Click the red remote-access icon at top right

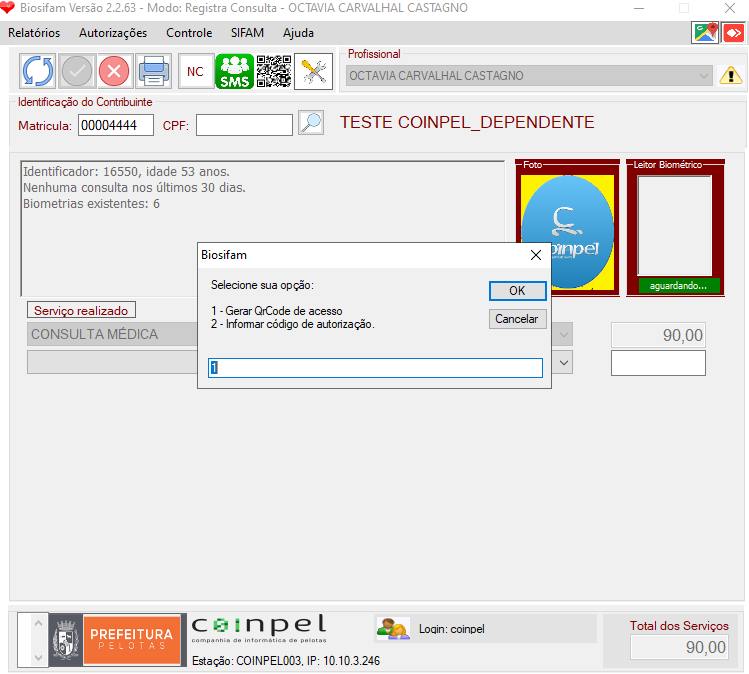[x=733, y=33]
